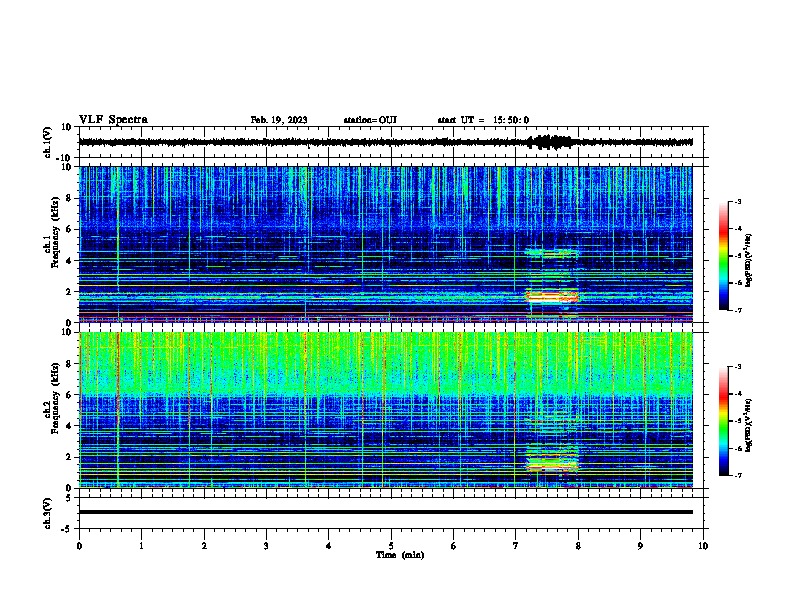Image resolution: width=792 pixels, height=612 pixels.
Task: Click the time-axis tick label "9"
Action: point(640,546)
